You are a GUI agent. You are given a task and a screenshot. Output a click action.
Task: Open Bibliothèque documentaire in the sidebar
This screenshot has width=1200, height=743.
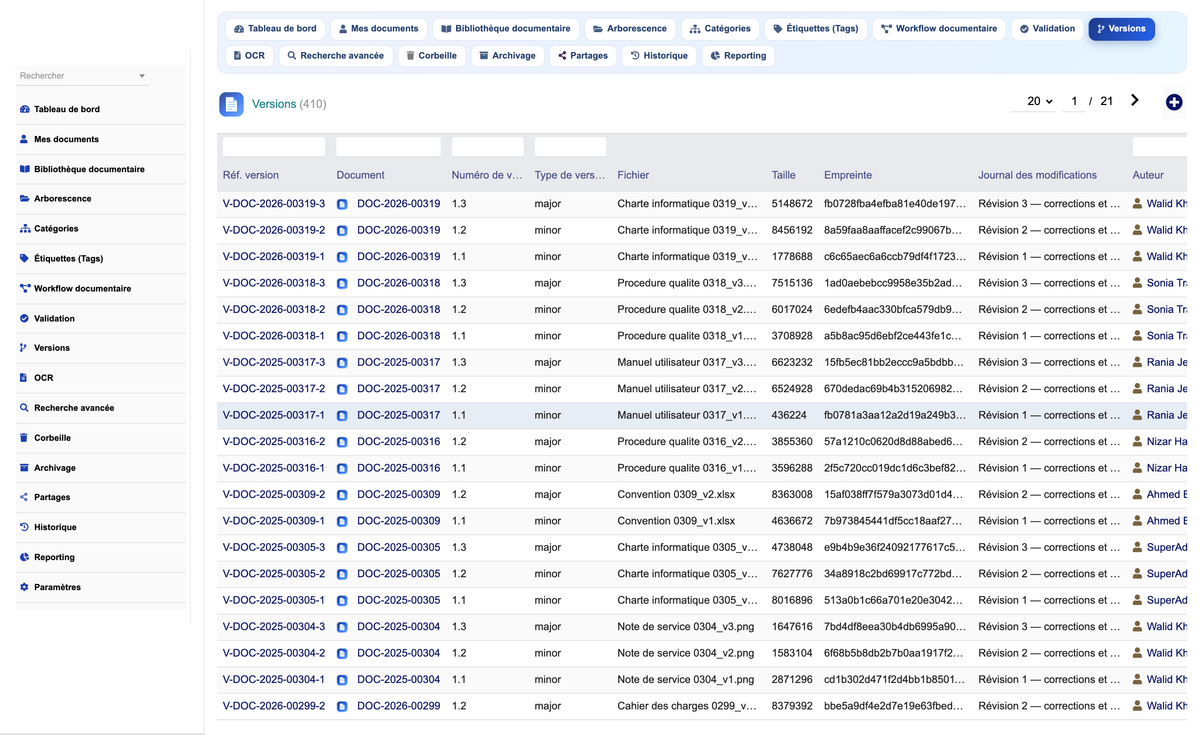[x=82, y=169]
